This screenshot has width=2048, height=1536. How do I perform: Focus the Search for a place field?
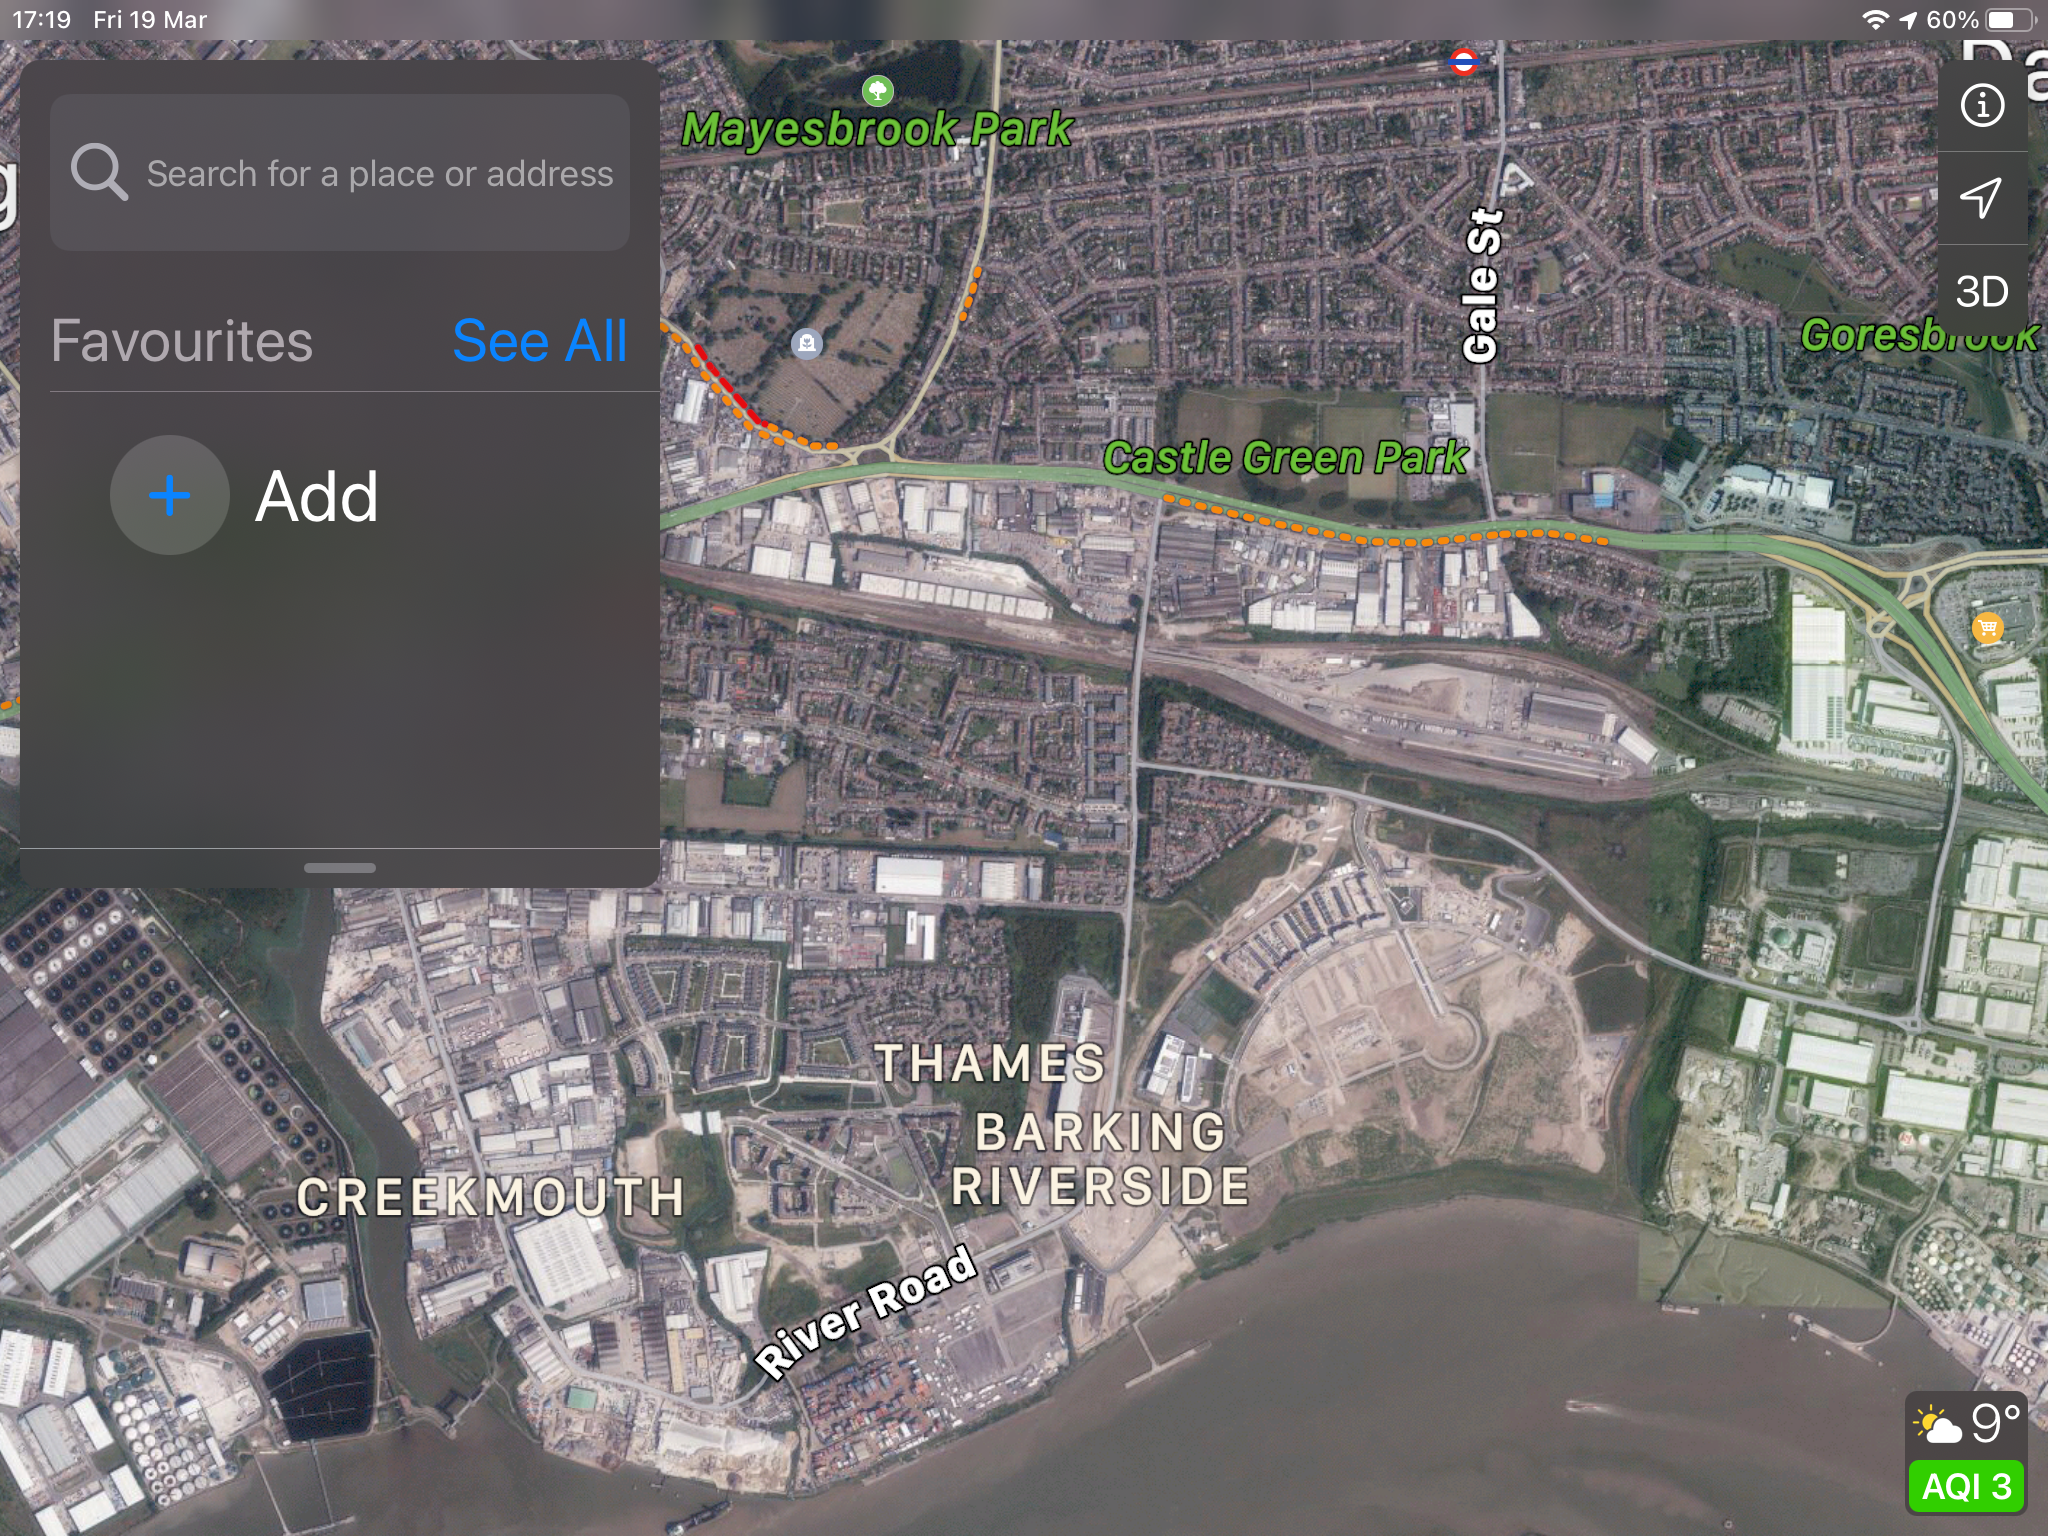(x=340, y=172)
